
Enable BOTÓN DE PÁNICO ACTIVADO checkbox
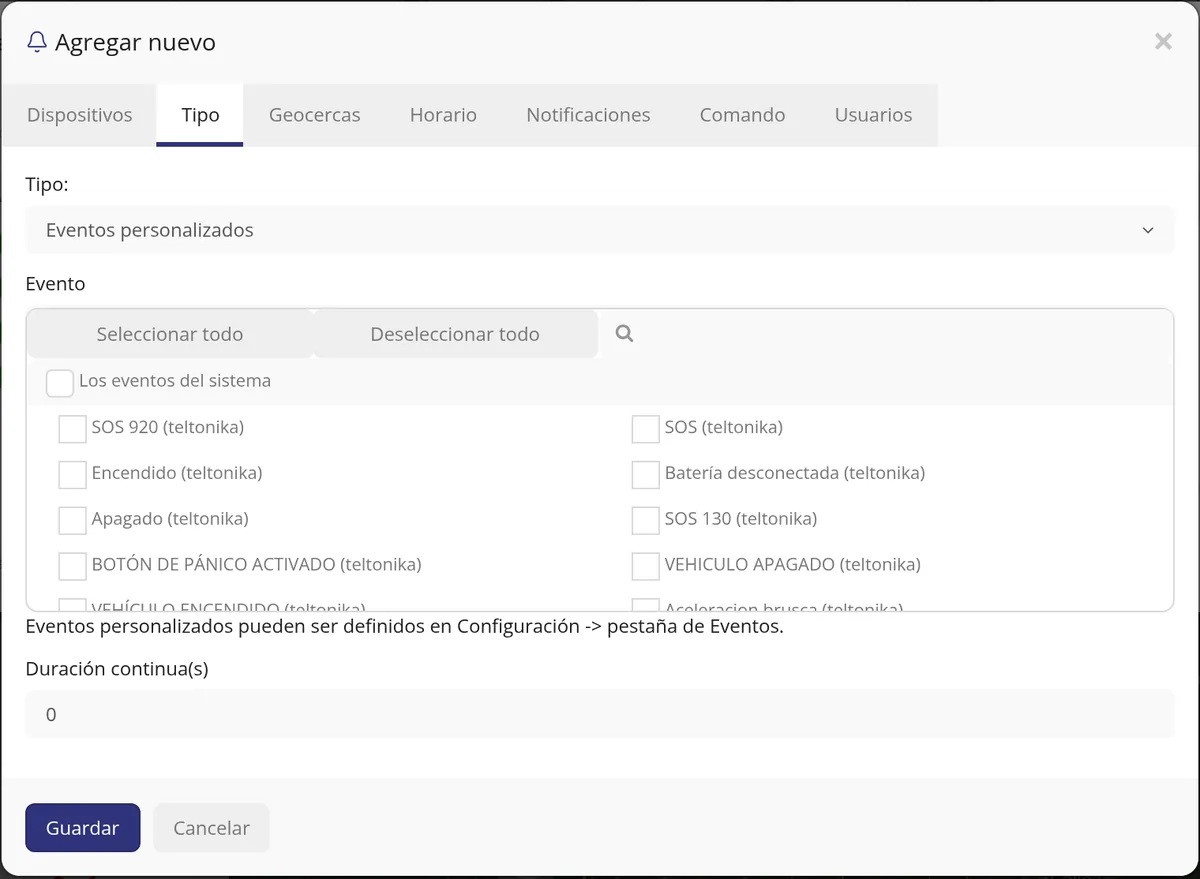click(72, 567)
